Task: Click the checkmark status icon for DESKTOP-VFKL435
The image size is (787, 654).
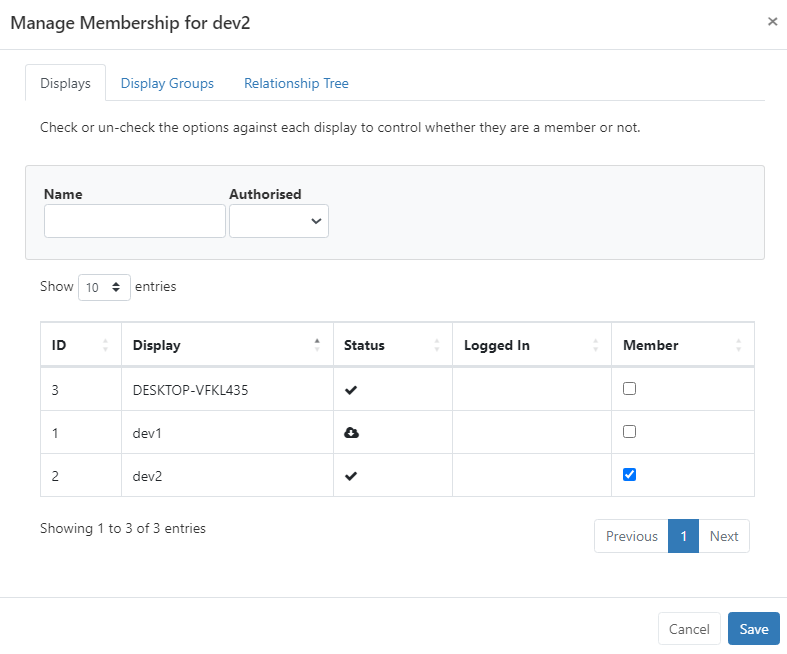Action: (351, 390)
